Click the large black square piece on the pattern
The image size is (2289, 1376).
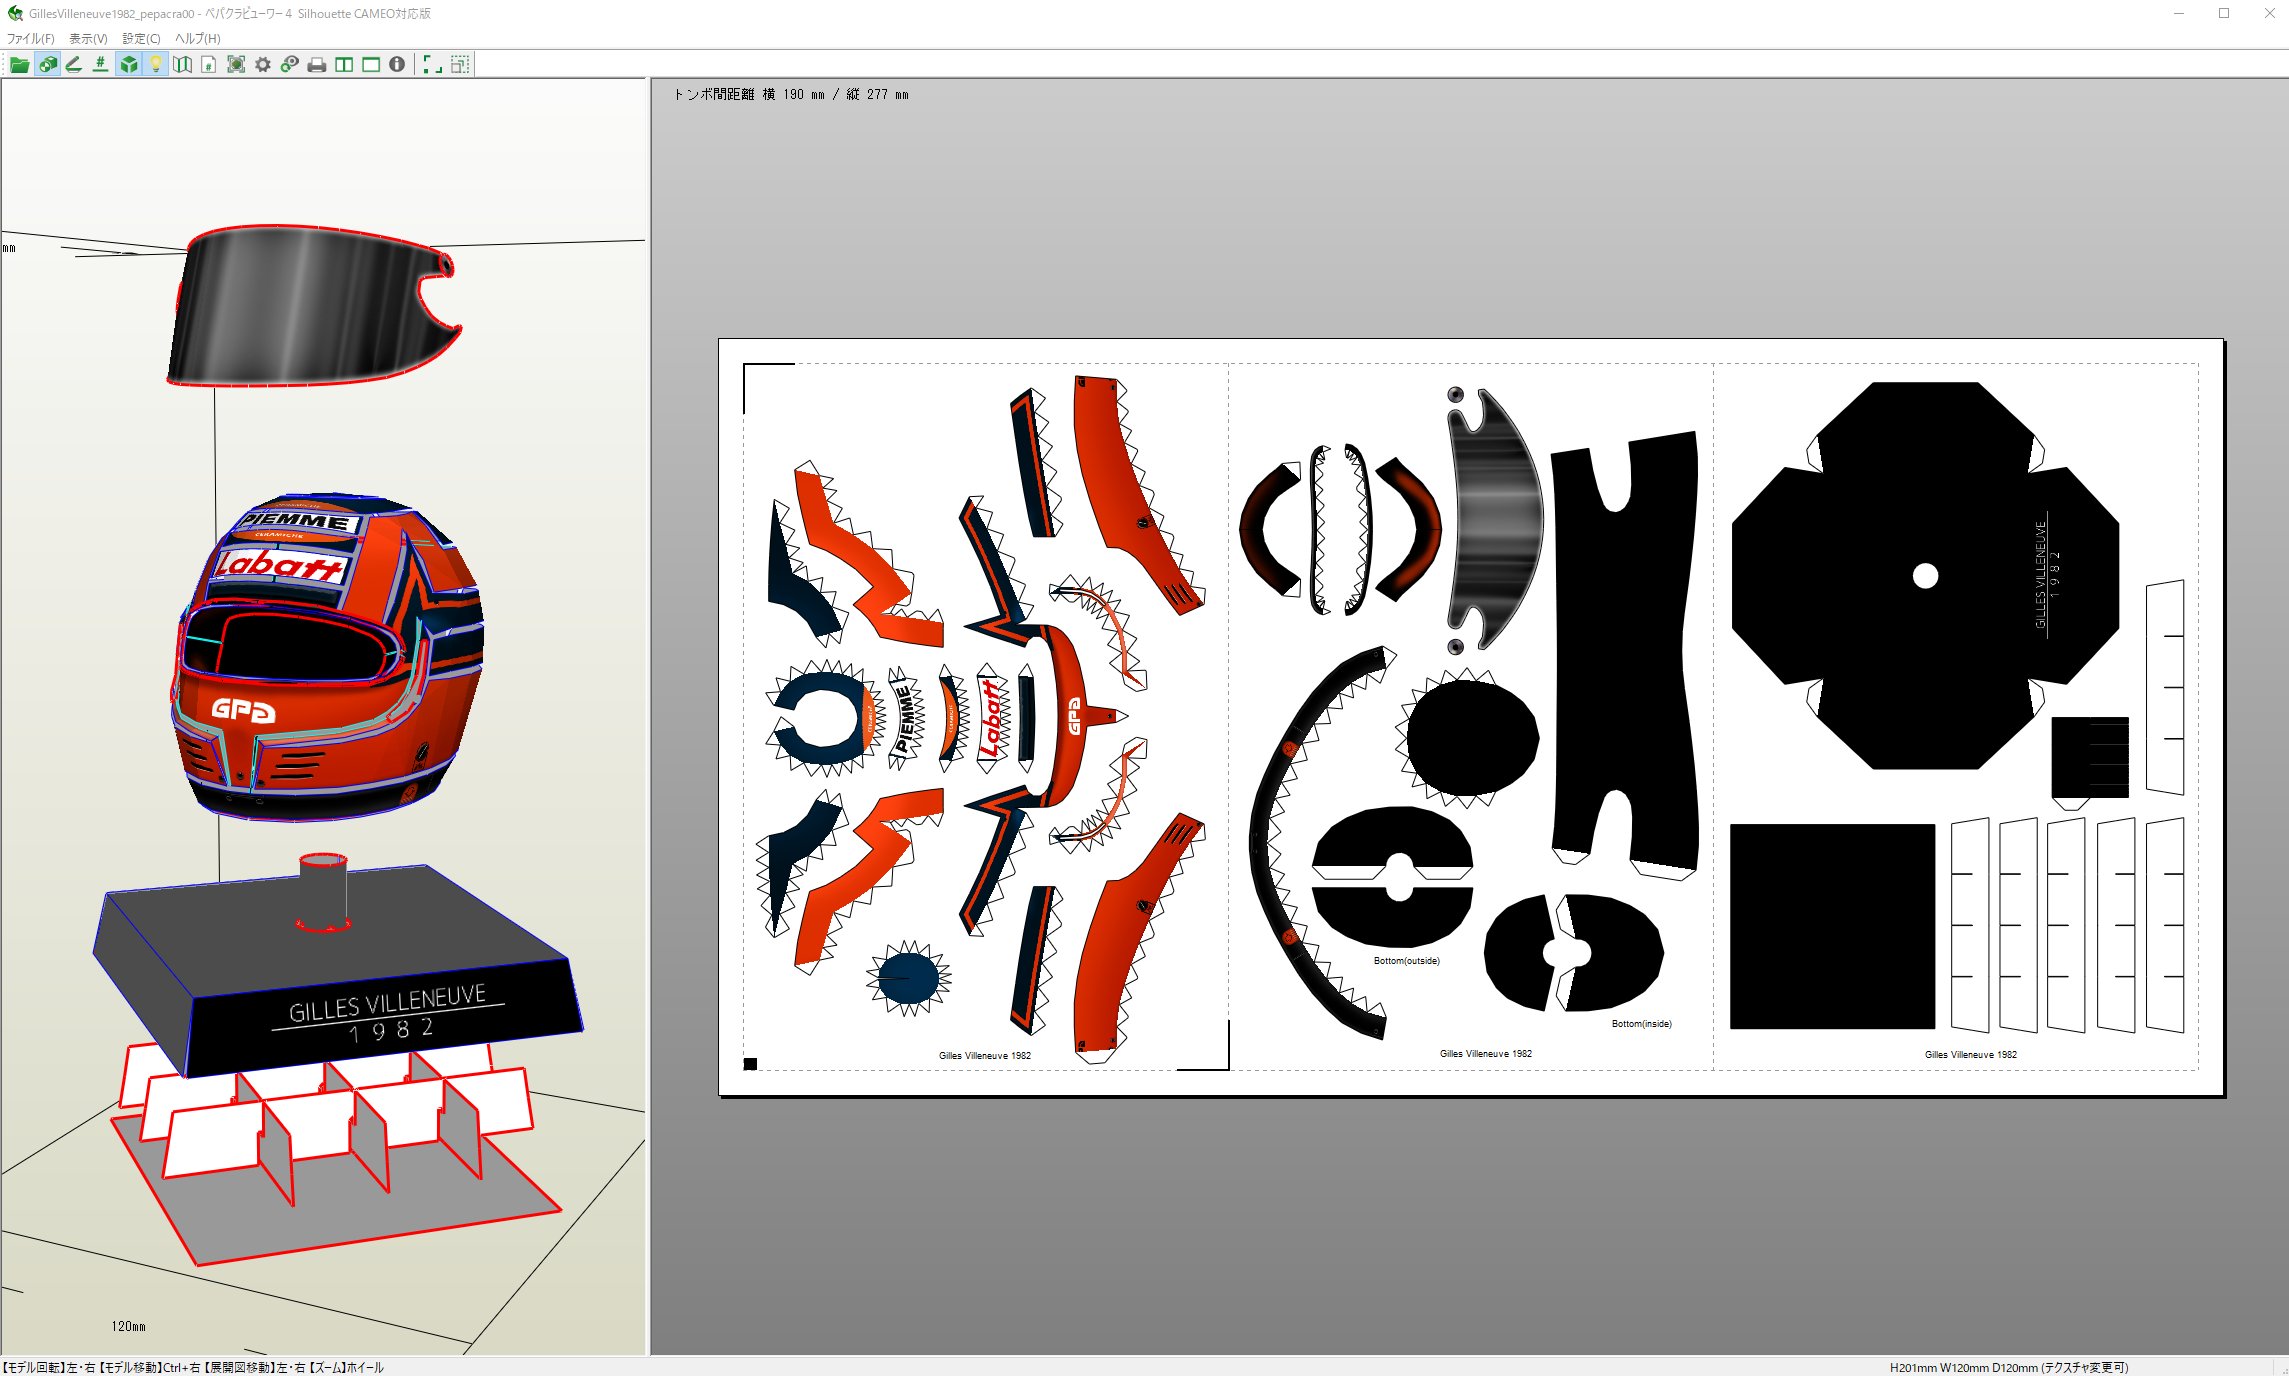pos(1832,926)
